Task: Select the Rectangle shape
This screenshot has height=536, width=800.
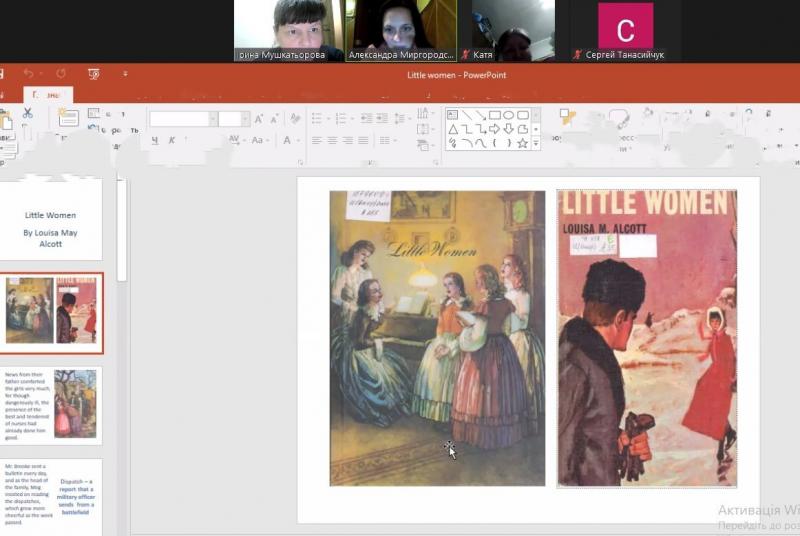Action: click(x=494, y=115)
